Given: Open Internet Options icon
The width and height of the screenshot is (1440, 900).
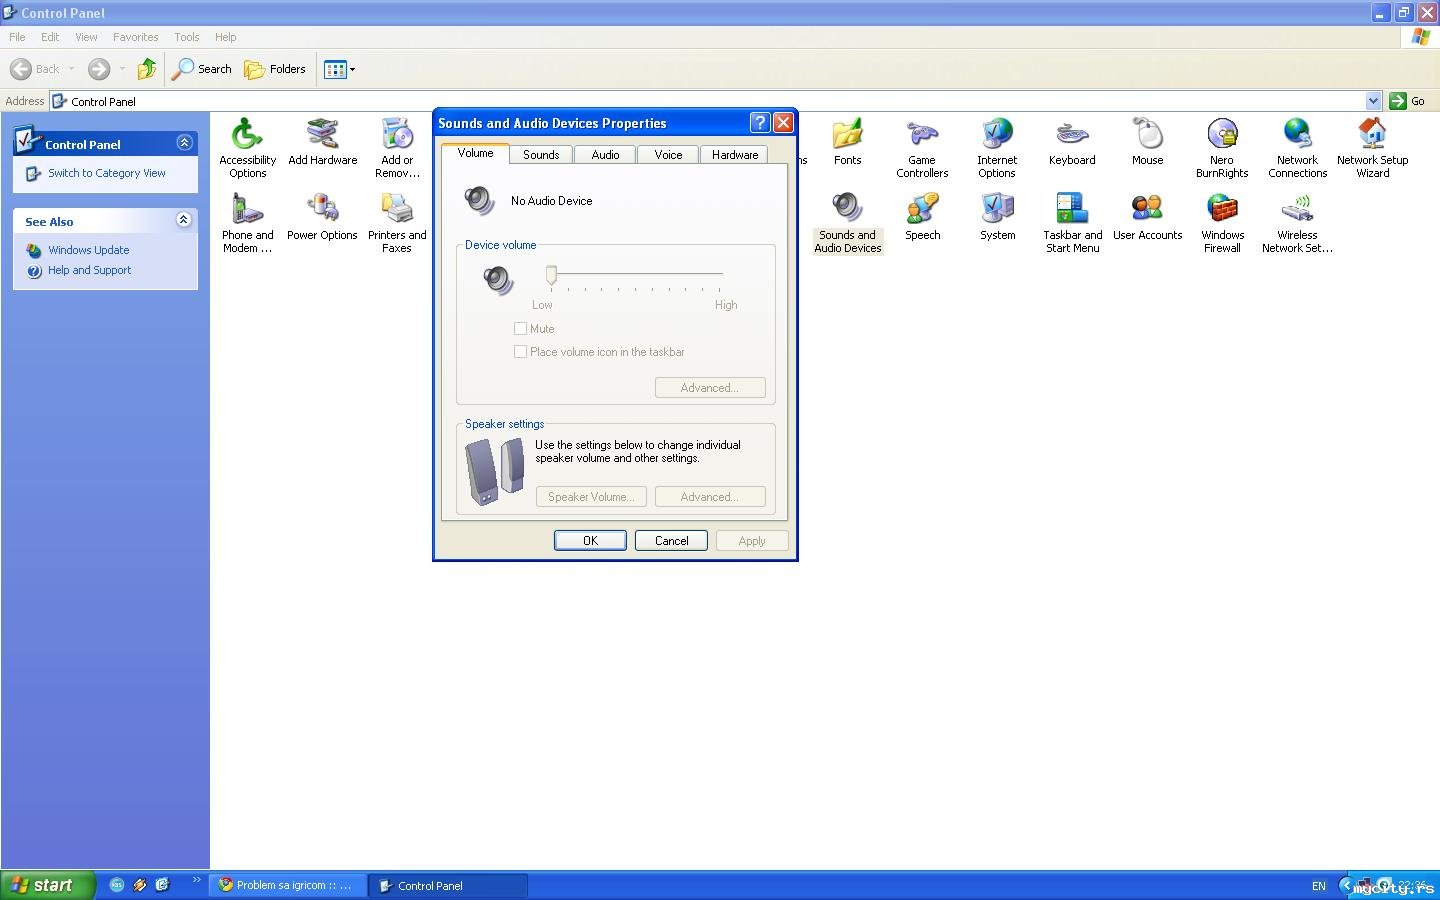Looking at the screenshot, I should [997, 146].
